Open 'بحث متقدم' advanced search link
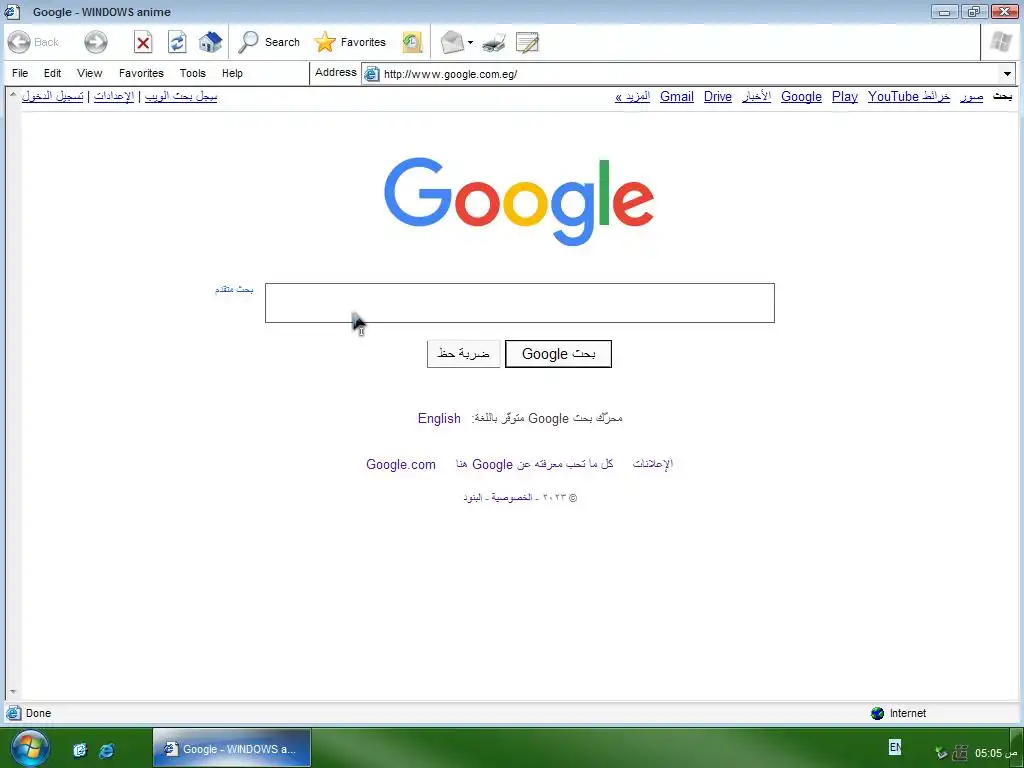Screen dimensions: 1024x768 click(x=234, y=289)
